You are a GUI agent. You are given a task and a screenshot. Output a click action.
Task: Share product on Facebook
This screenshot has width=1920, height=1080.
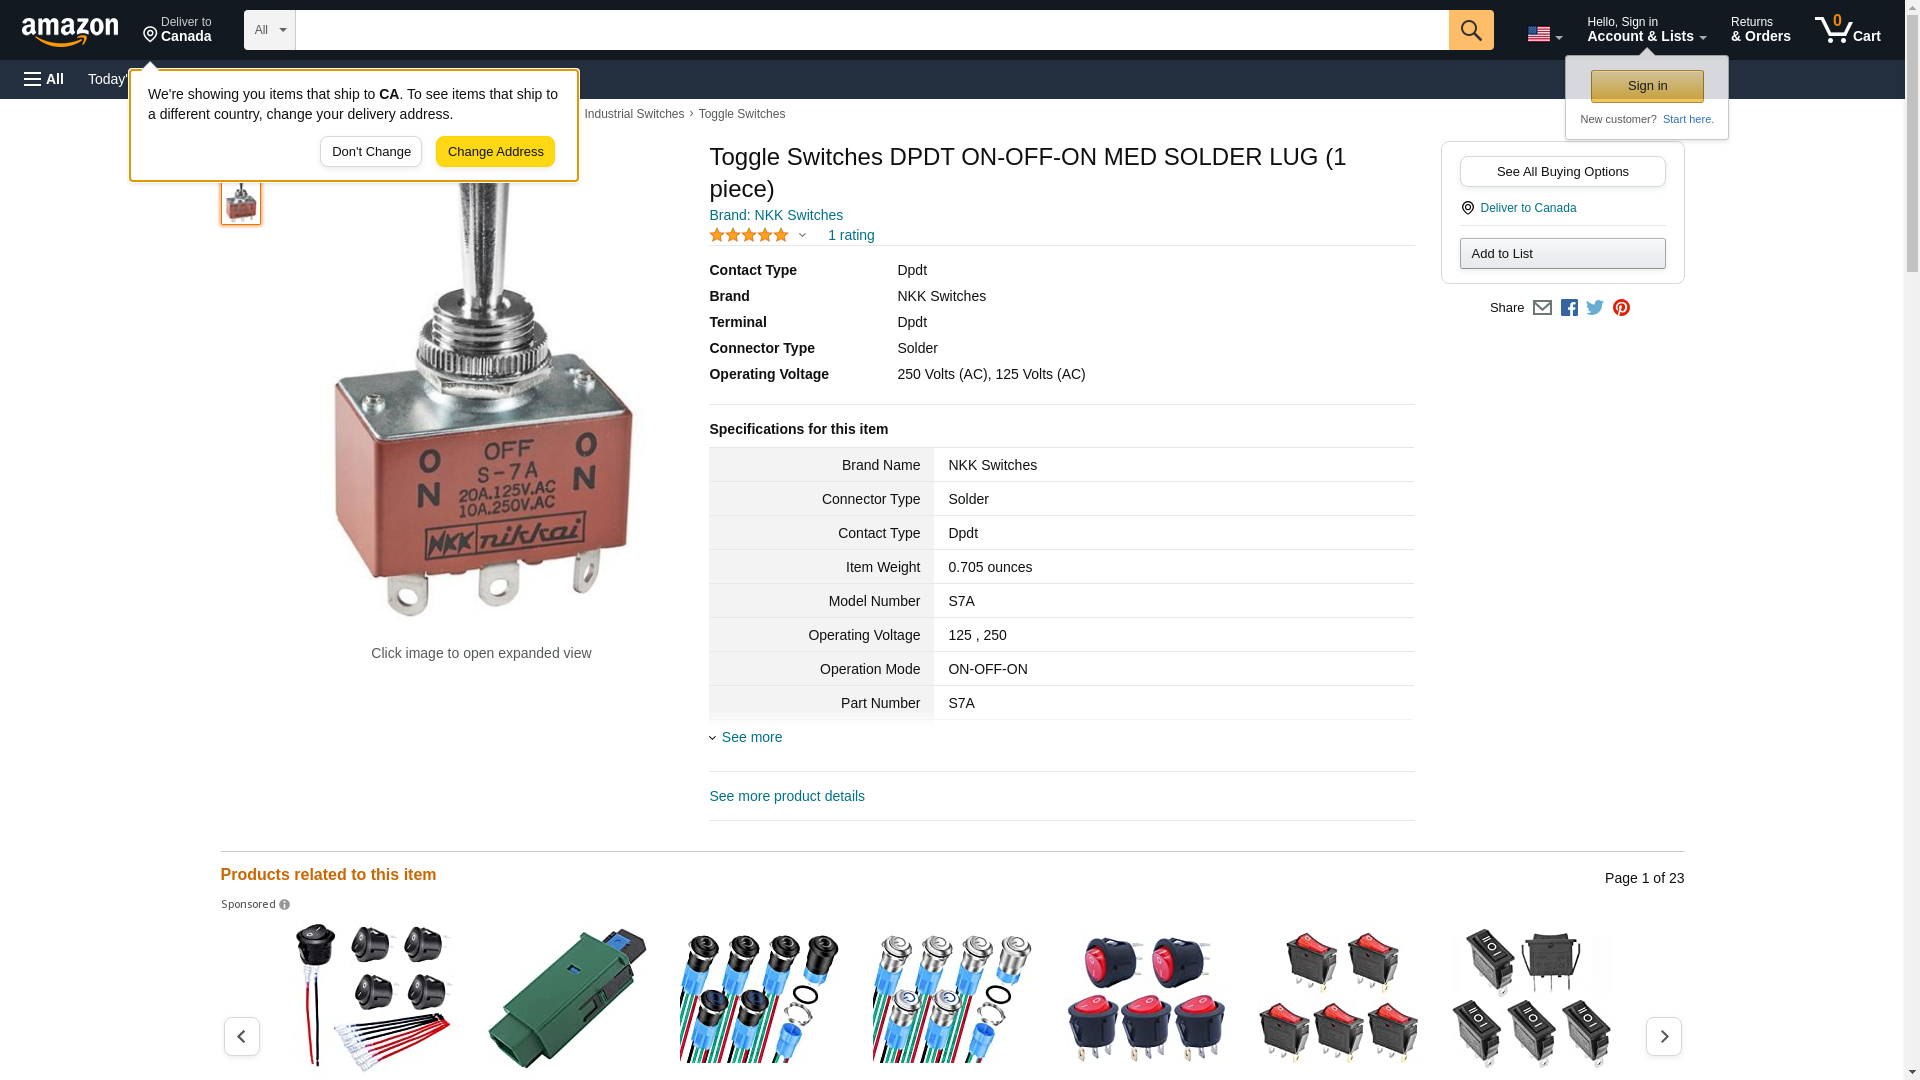tap(1569, 308)
